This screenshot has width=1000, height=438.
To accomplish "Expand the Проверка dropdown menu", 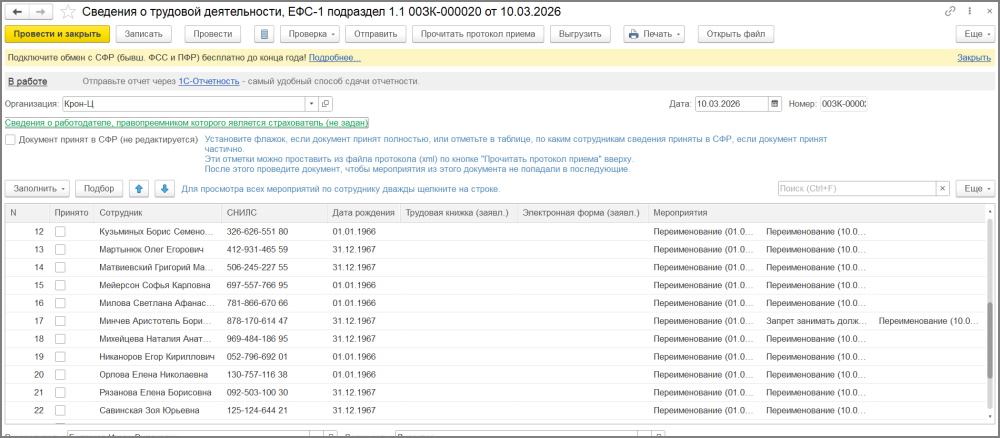I will tap(307, 34).
